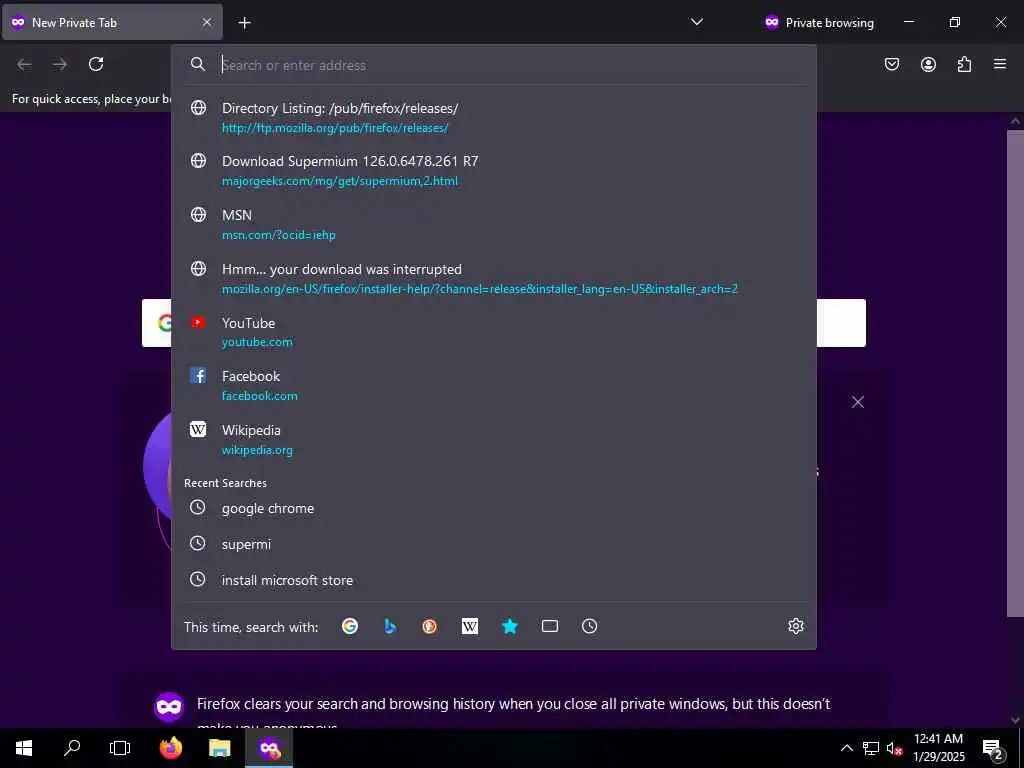Open the notification center icon

point(993,748)
